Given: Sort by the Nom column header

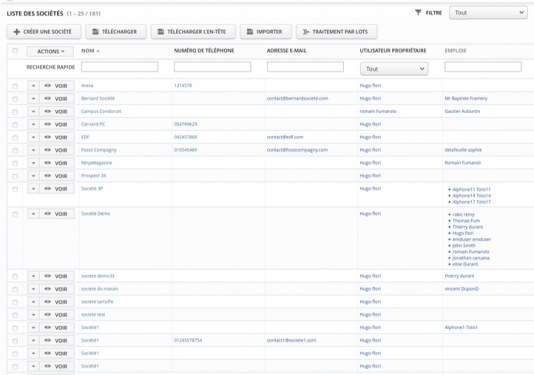Looking at the screenshot, I should 90,51.
